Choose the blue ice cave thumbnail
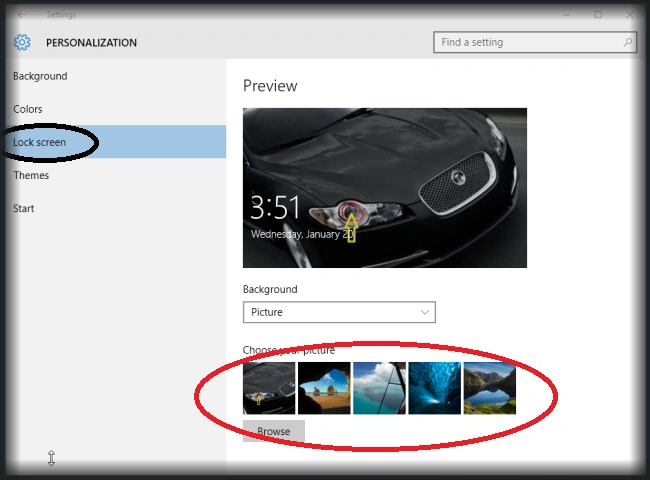 click(x=434, y=388)
